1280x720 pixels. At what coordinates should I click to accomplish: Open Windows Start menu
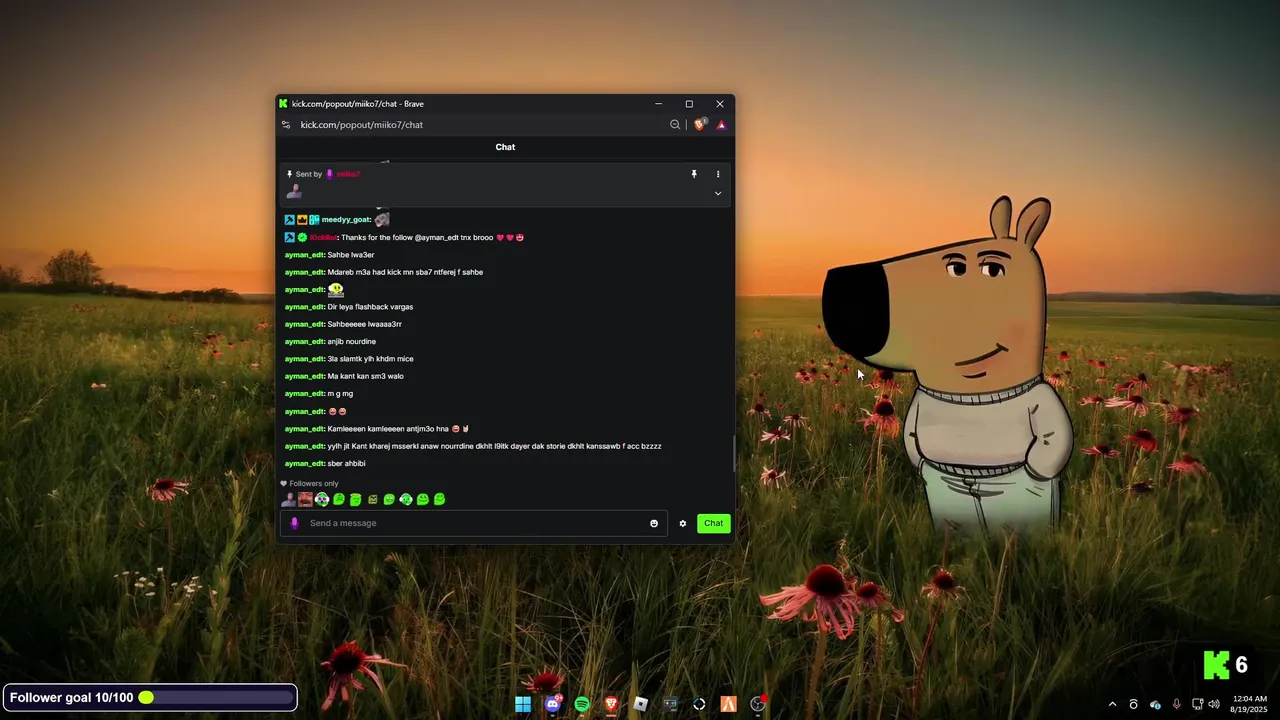pos(523,704)
